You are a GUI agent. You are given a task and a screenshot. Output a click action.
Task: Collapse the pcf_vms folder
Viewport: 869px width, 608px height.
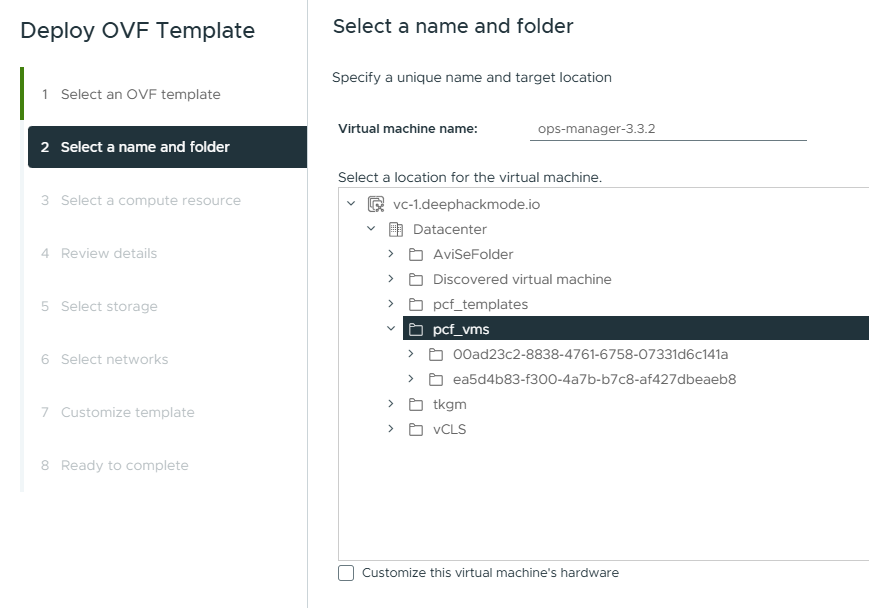tap(391, 328)
